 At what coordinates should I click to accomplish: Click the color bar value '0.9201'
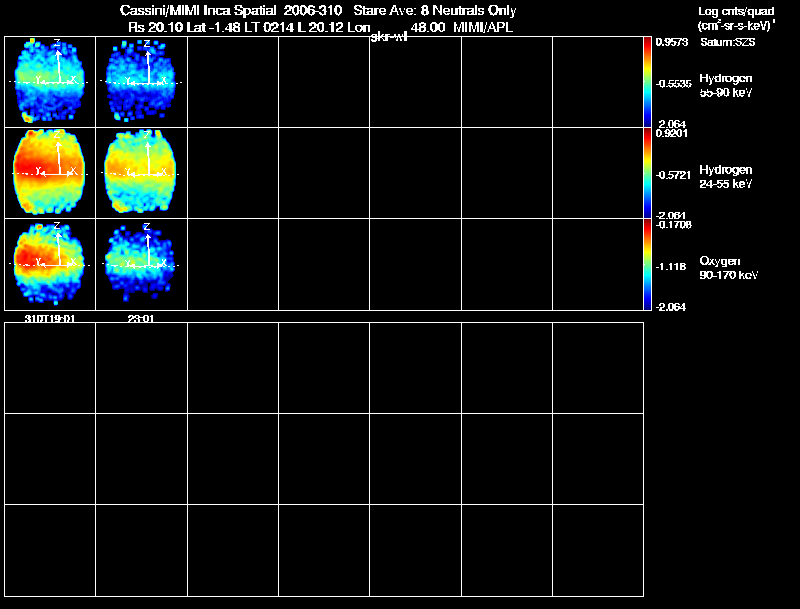click(x=671, y=134)
